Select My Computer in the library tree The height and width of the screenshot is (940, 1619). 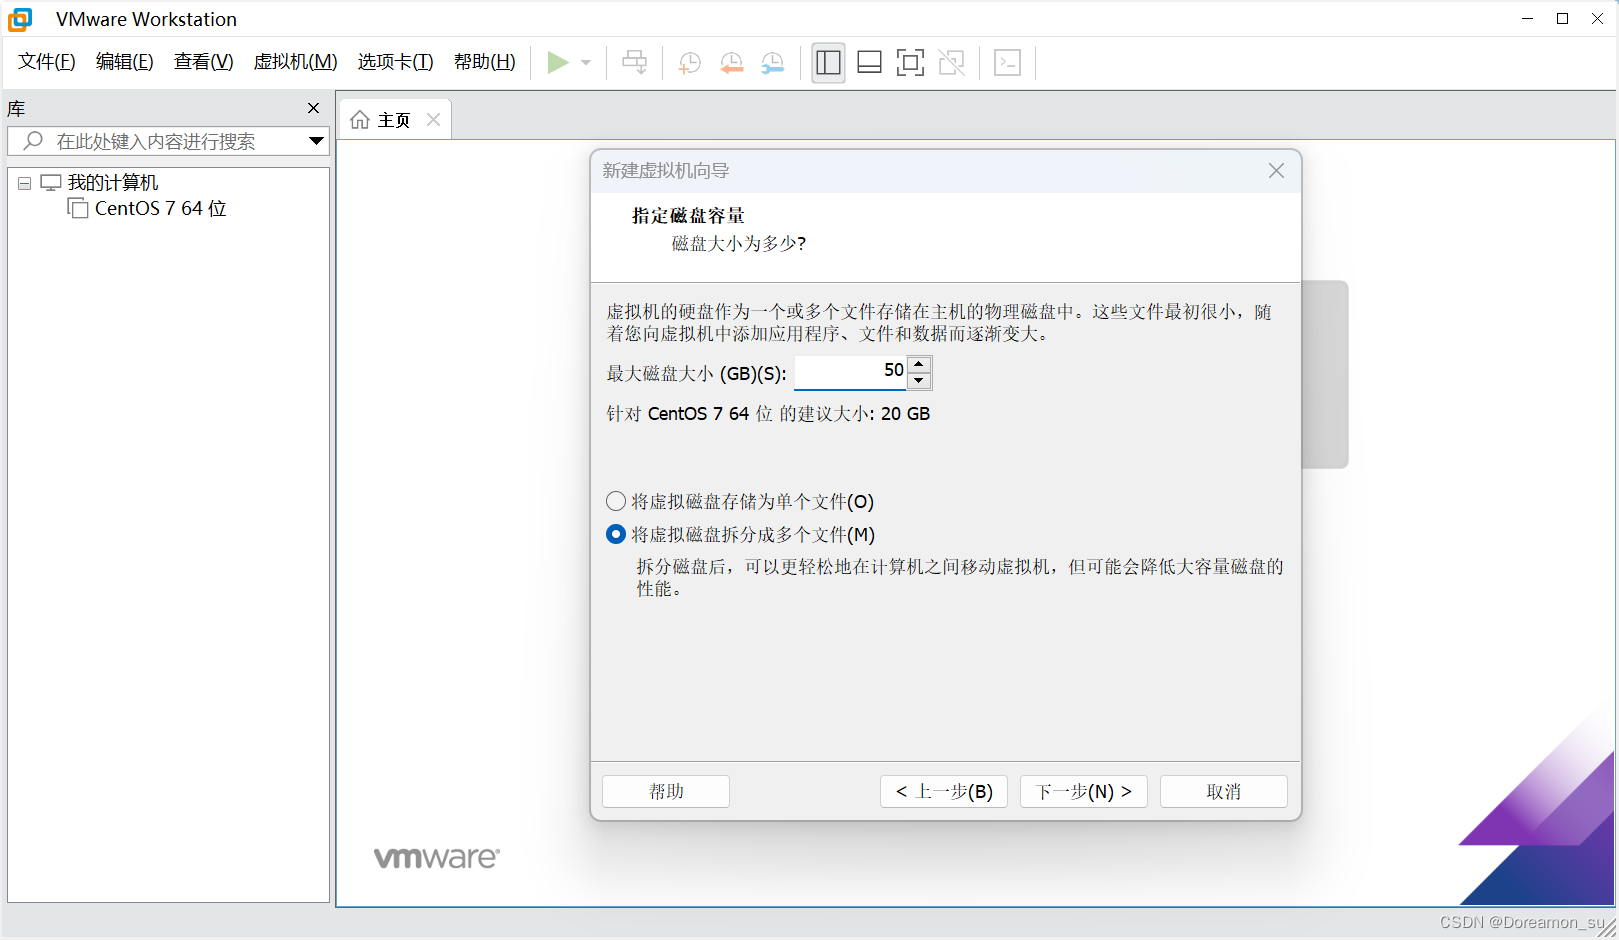click(113, 183)
